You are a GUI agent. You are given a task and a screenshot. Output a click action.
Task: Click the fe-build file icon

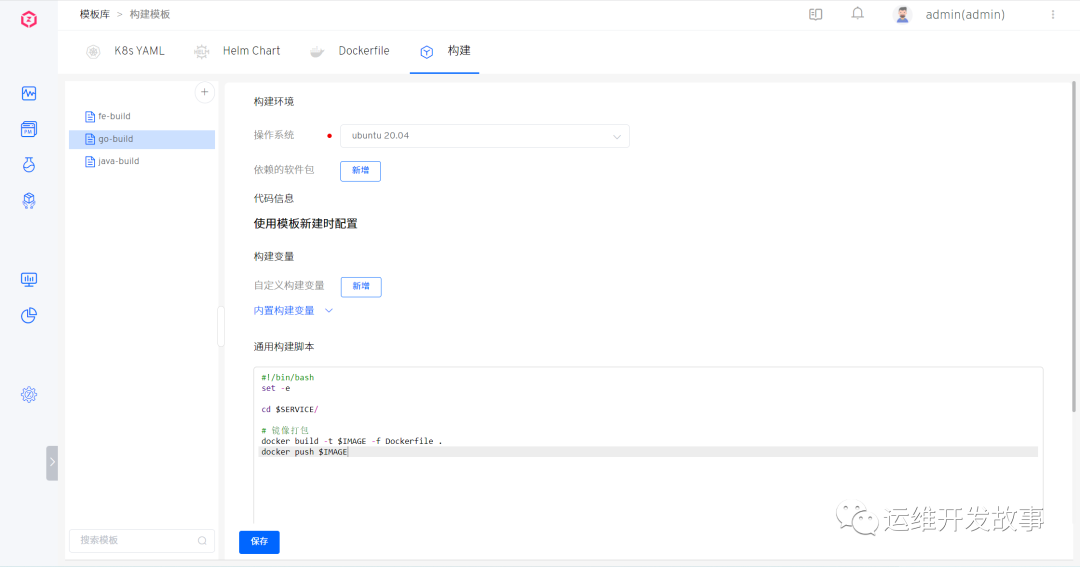pos(90,116)
